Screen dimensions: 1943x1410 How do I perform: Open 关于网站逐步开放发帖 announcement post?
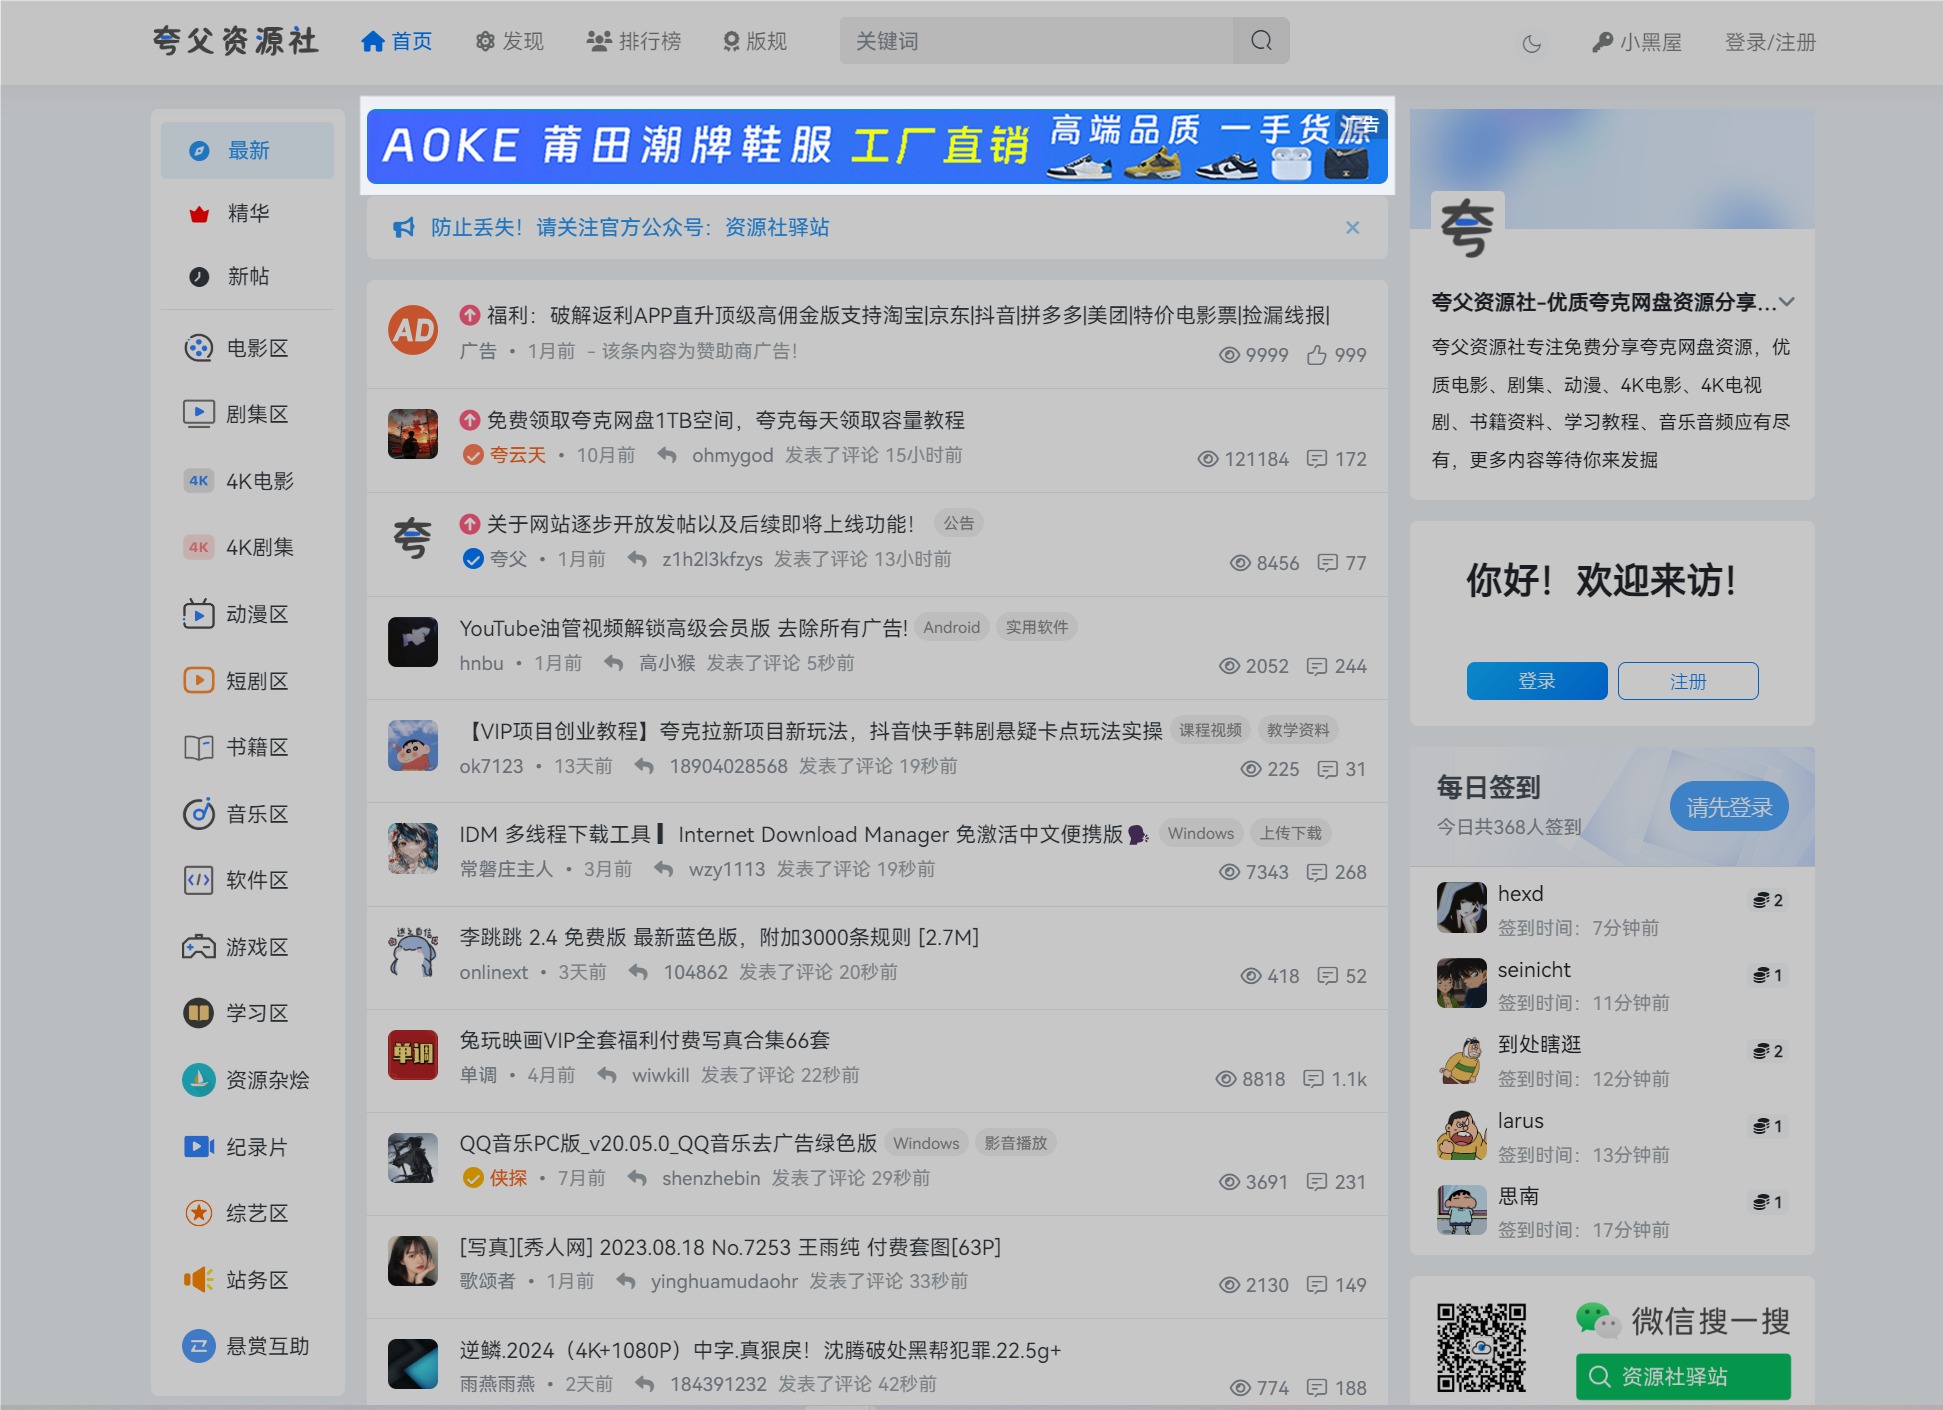point(700,524)
